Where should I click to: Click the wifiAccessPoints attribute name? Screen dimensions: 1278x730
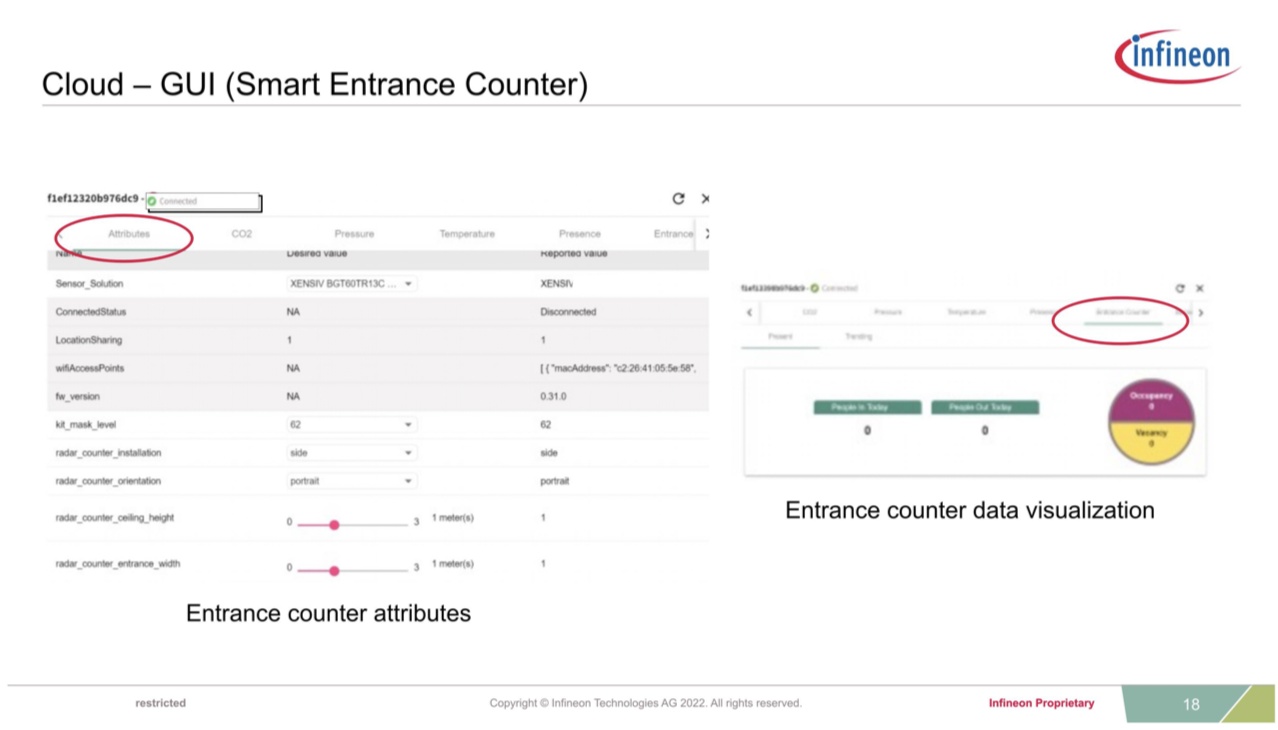(x=90, y=368)
